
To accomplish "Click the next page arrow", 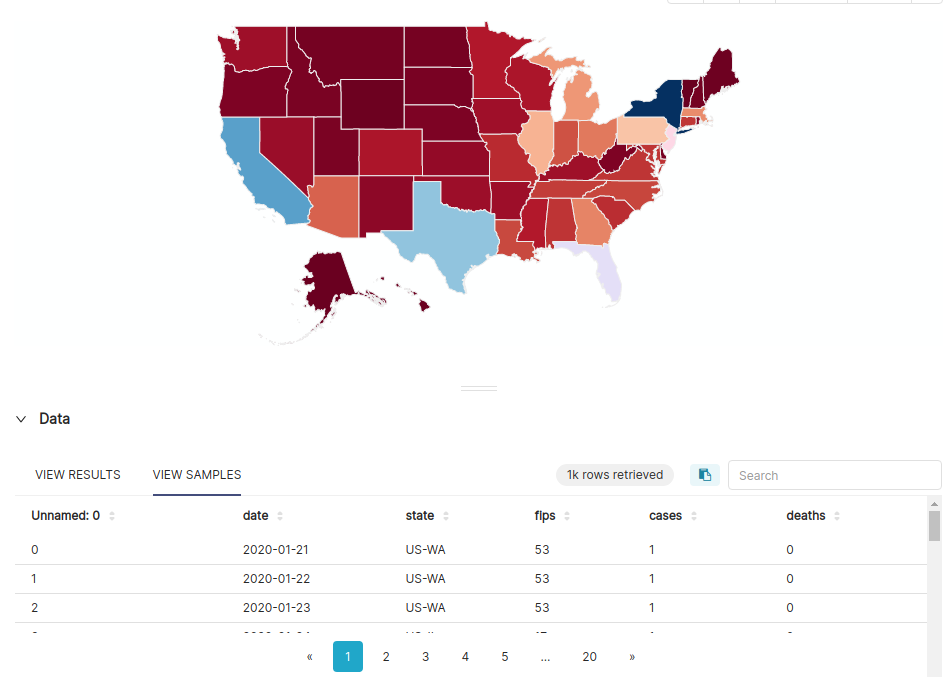I will pos(631,657).
